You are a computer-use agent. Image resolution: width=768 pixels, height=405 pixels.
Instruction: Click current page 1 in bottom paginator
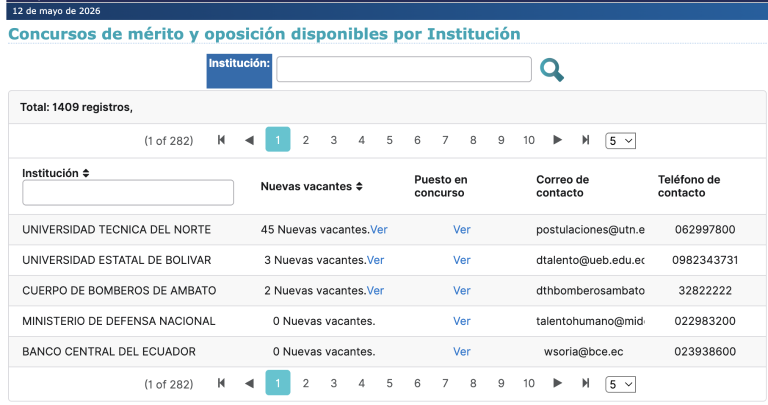[x=278, y=382]
